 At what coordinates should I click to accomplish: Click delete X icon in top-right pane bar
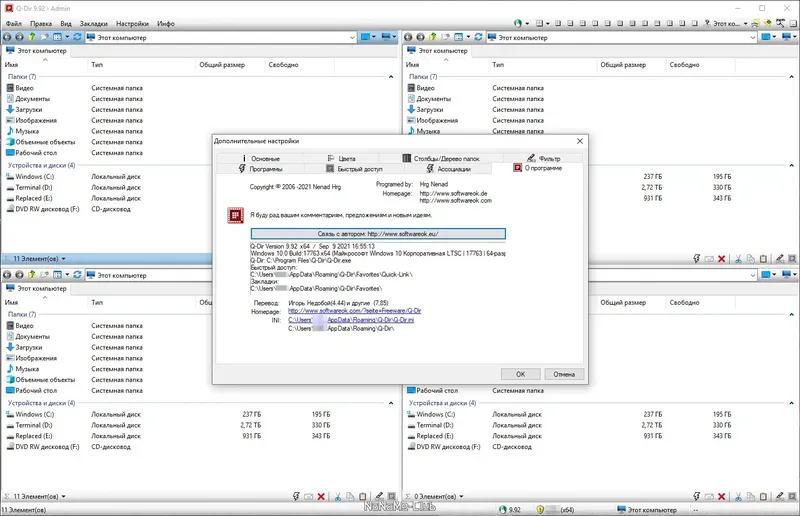tap(721, 259)
